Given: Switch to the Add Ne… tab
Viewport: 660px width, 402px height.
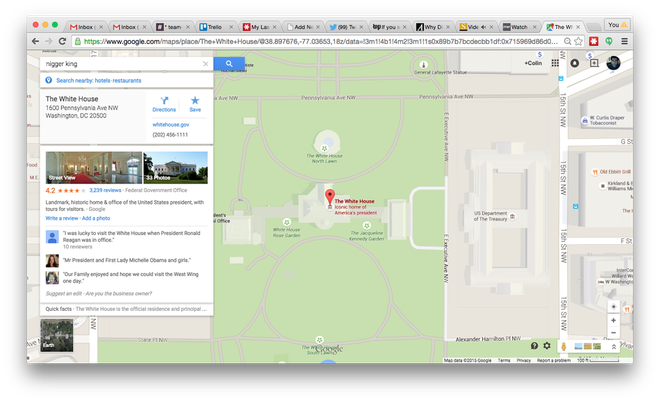Looking at the screenshot, I should [302, 27].
